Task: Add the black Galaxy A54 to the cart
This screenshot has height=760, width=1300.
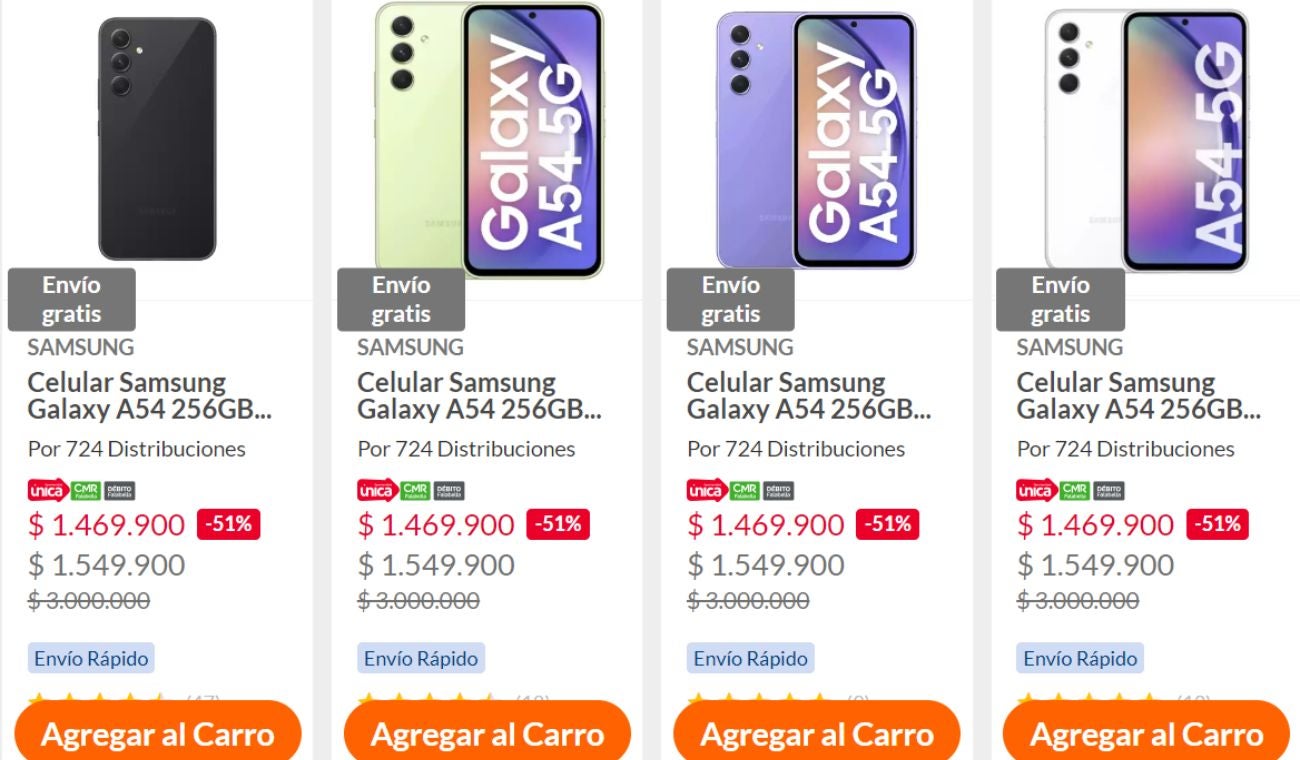Action: point(157,735)
